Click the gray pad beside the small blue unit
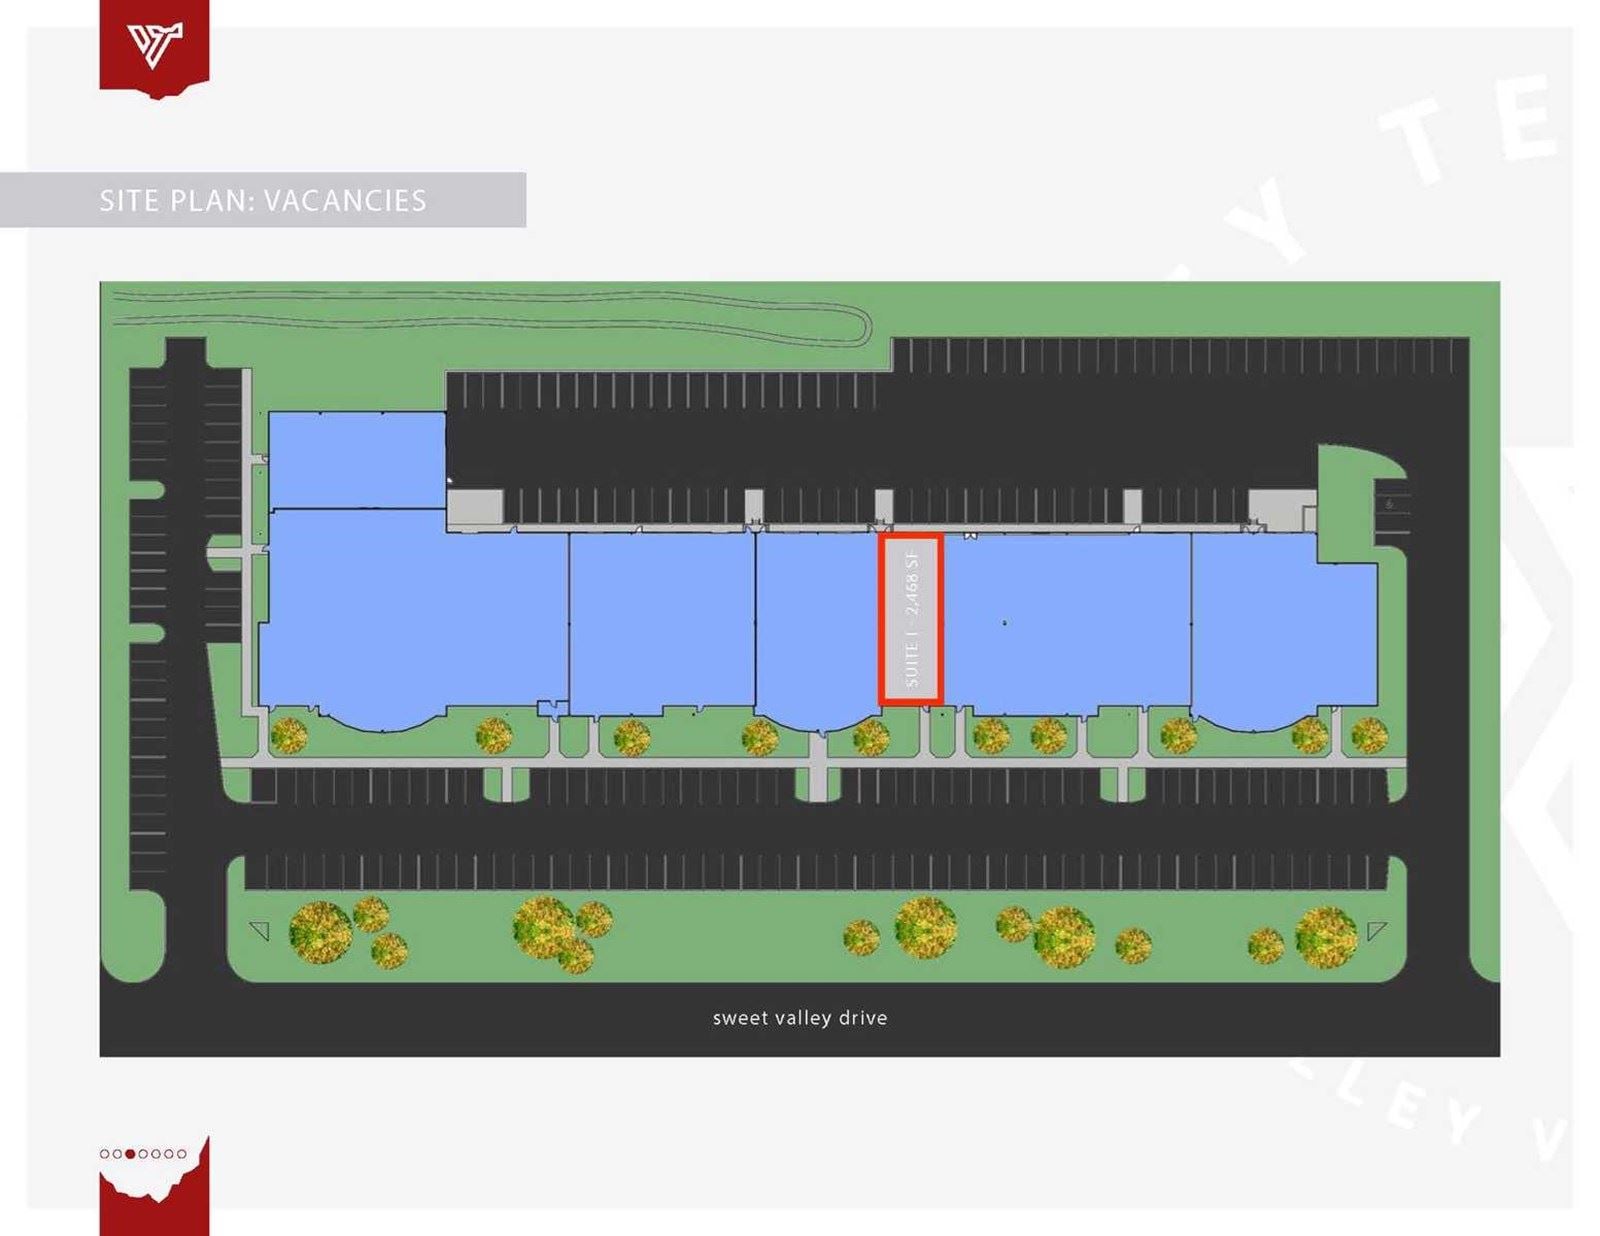 (x=474, y=507)
